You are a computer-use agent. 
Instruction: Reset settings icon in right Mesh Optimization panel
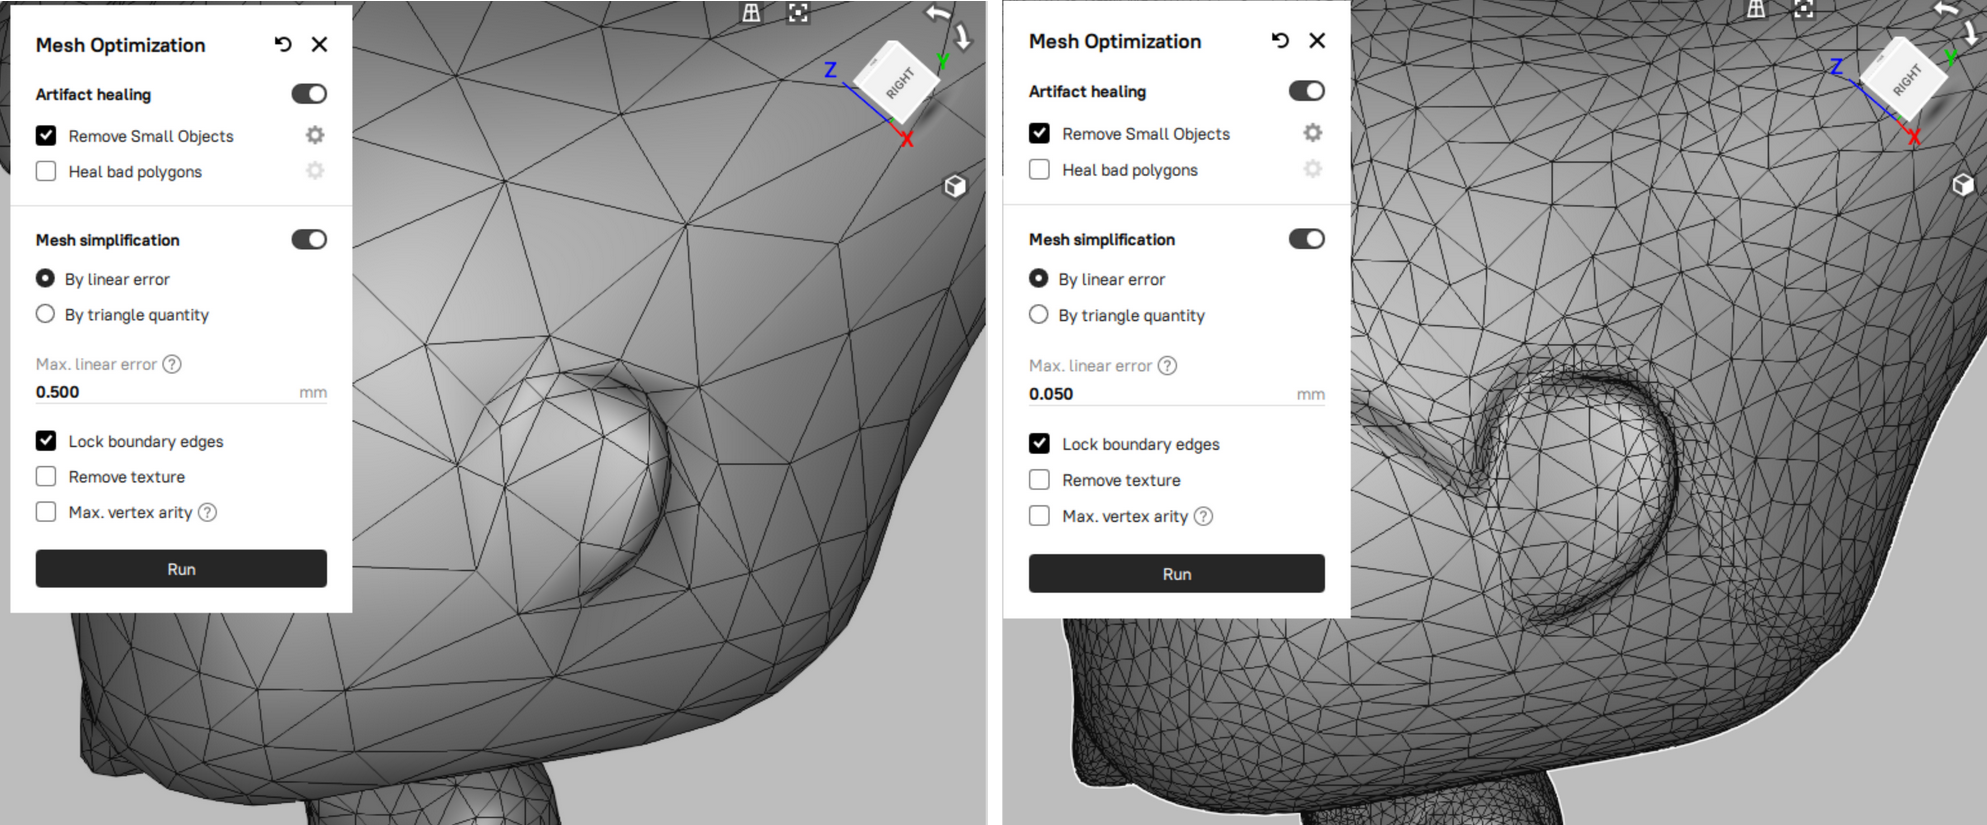point(1280,40)
